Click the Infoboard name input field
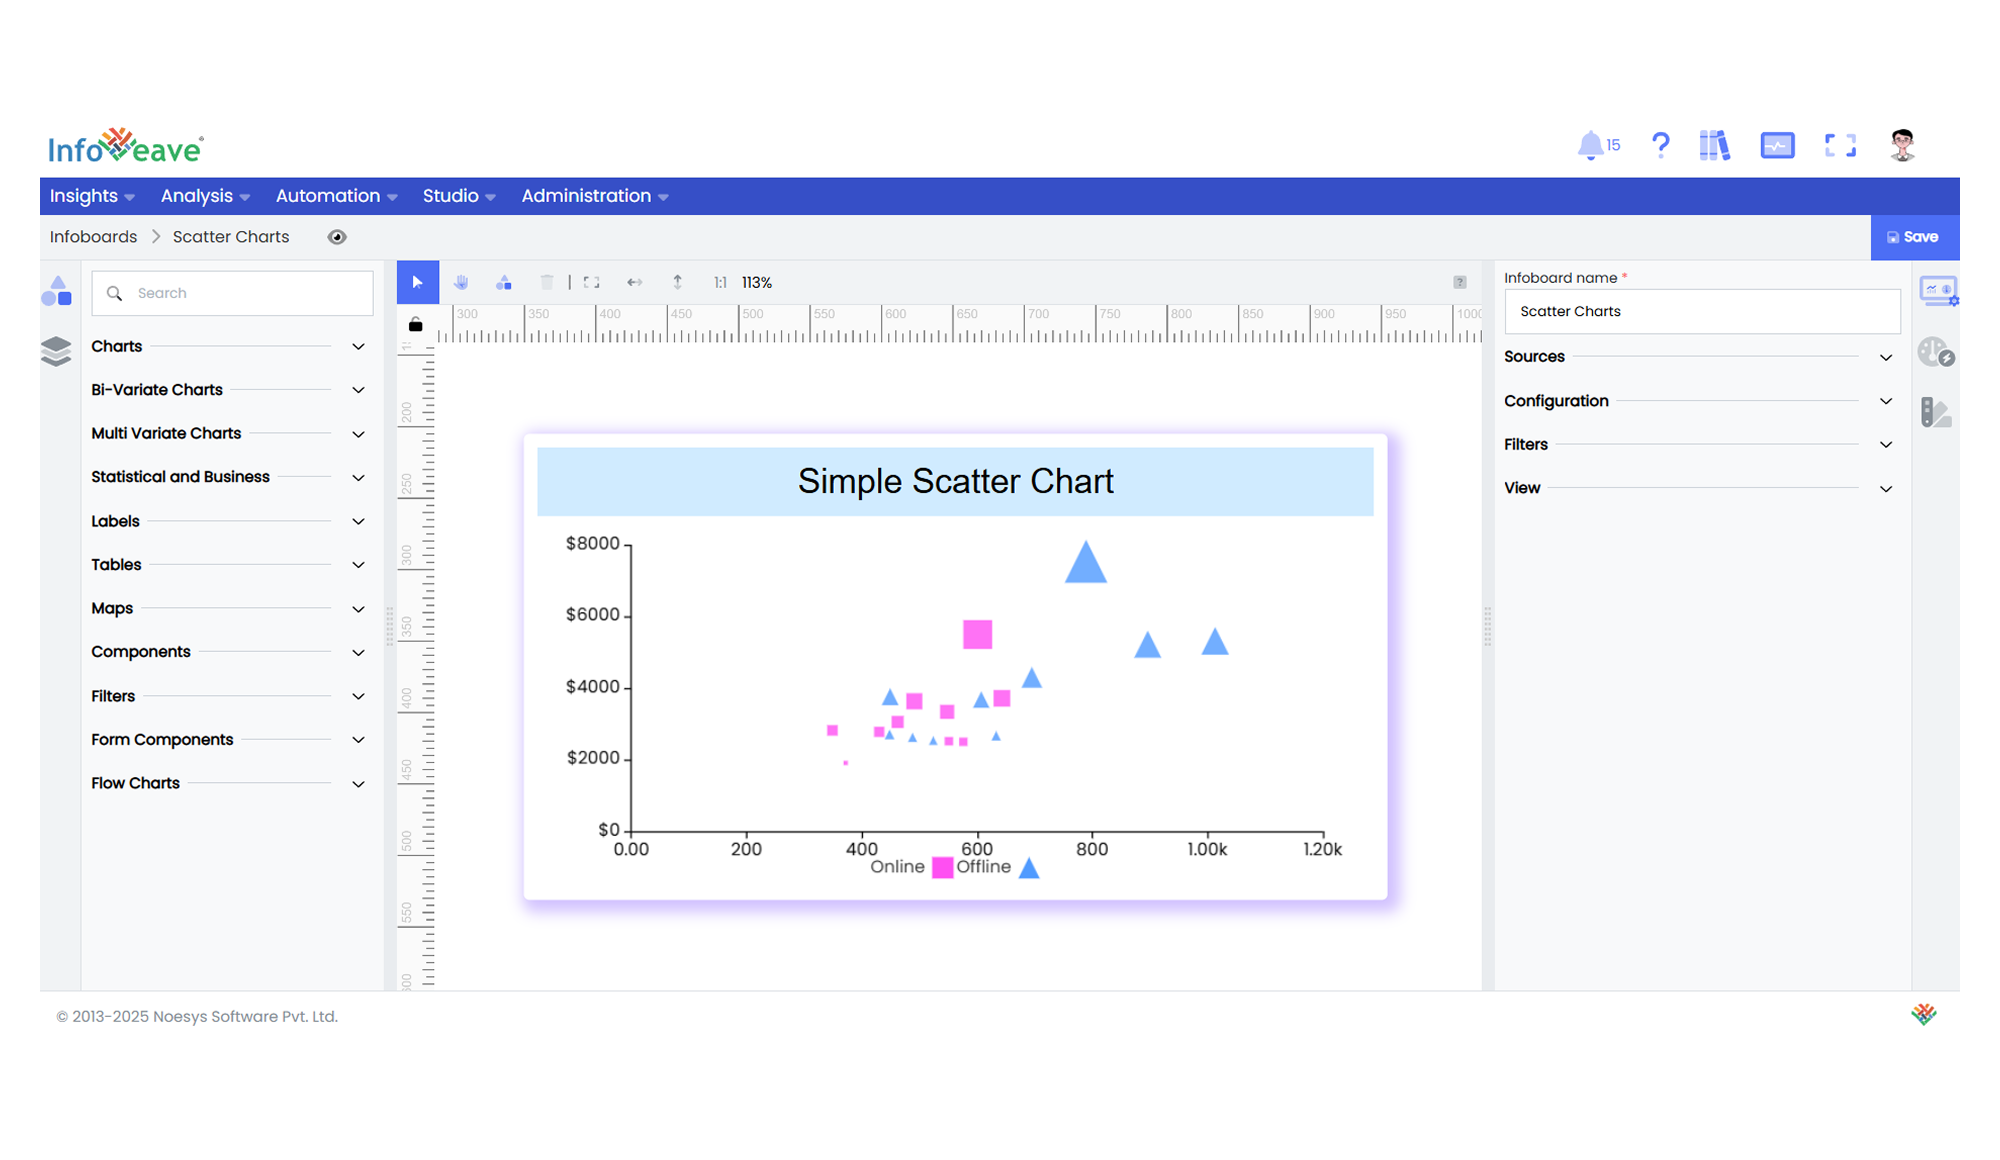The image size is (2000, 1160). coord(1702,311)
